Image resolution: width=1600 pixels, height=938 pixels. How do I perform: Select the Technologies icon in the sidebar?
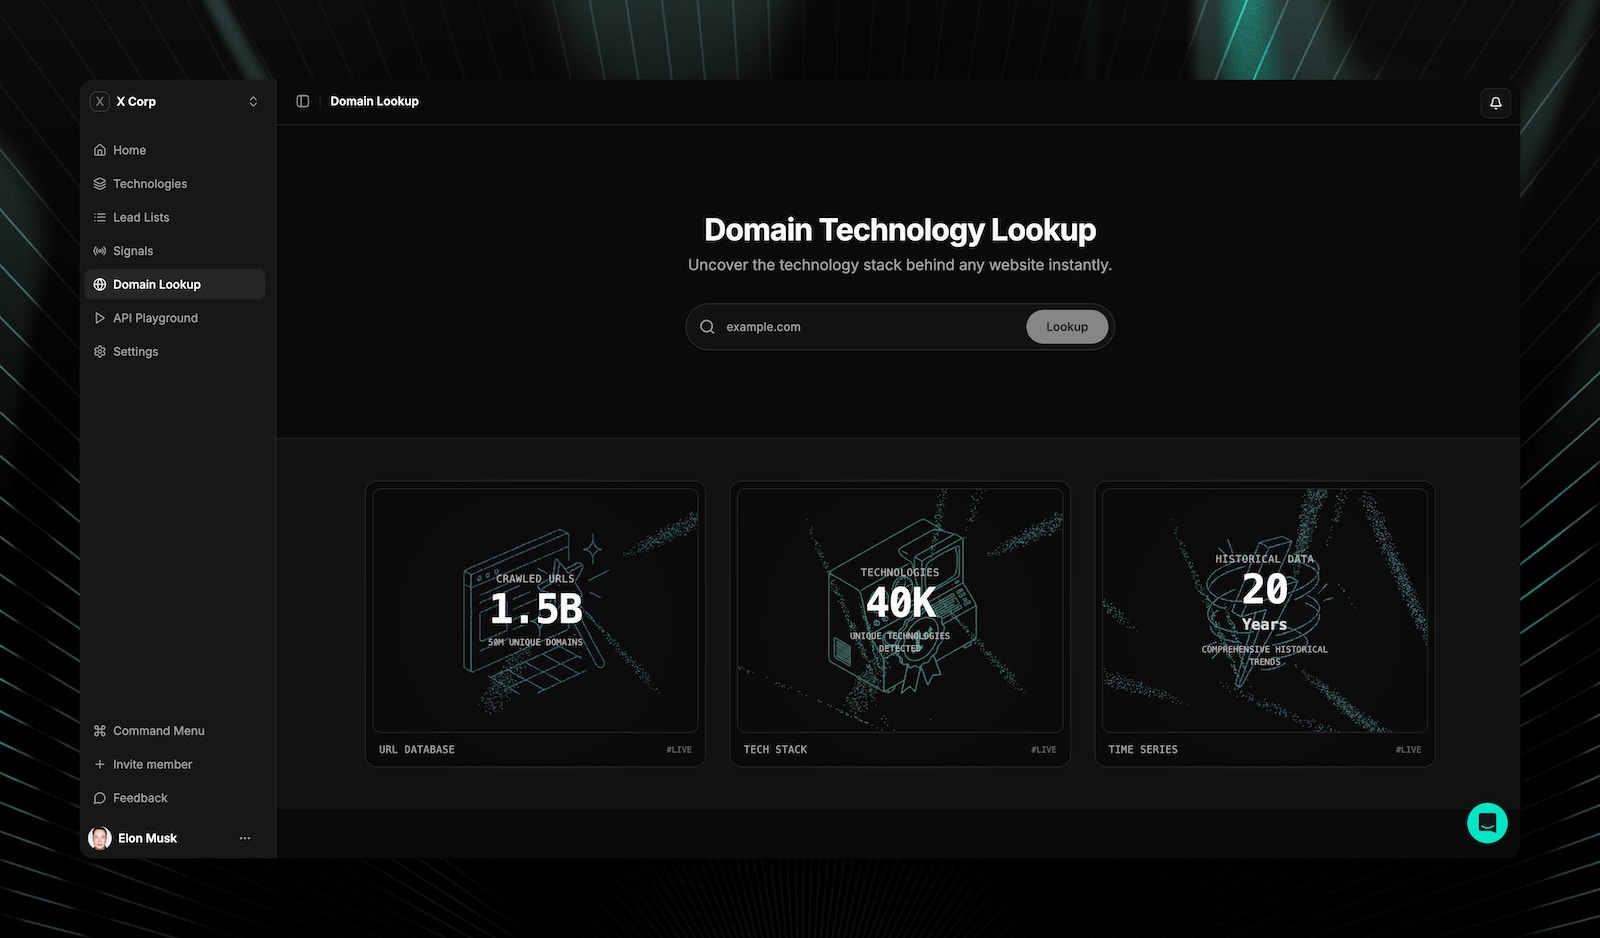click(99, 183)
